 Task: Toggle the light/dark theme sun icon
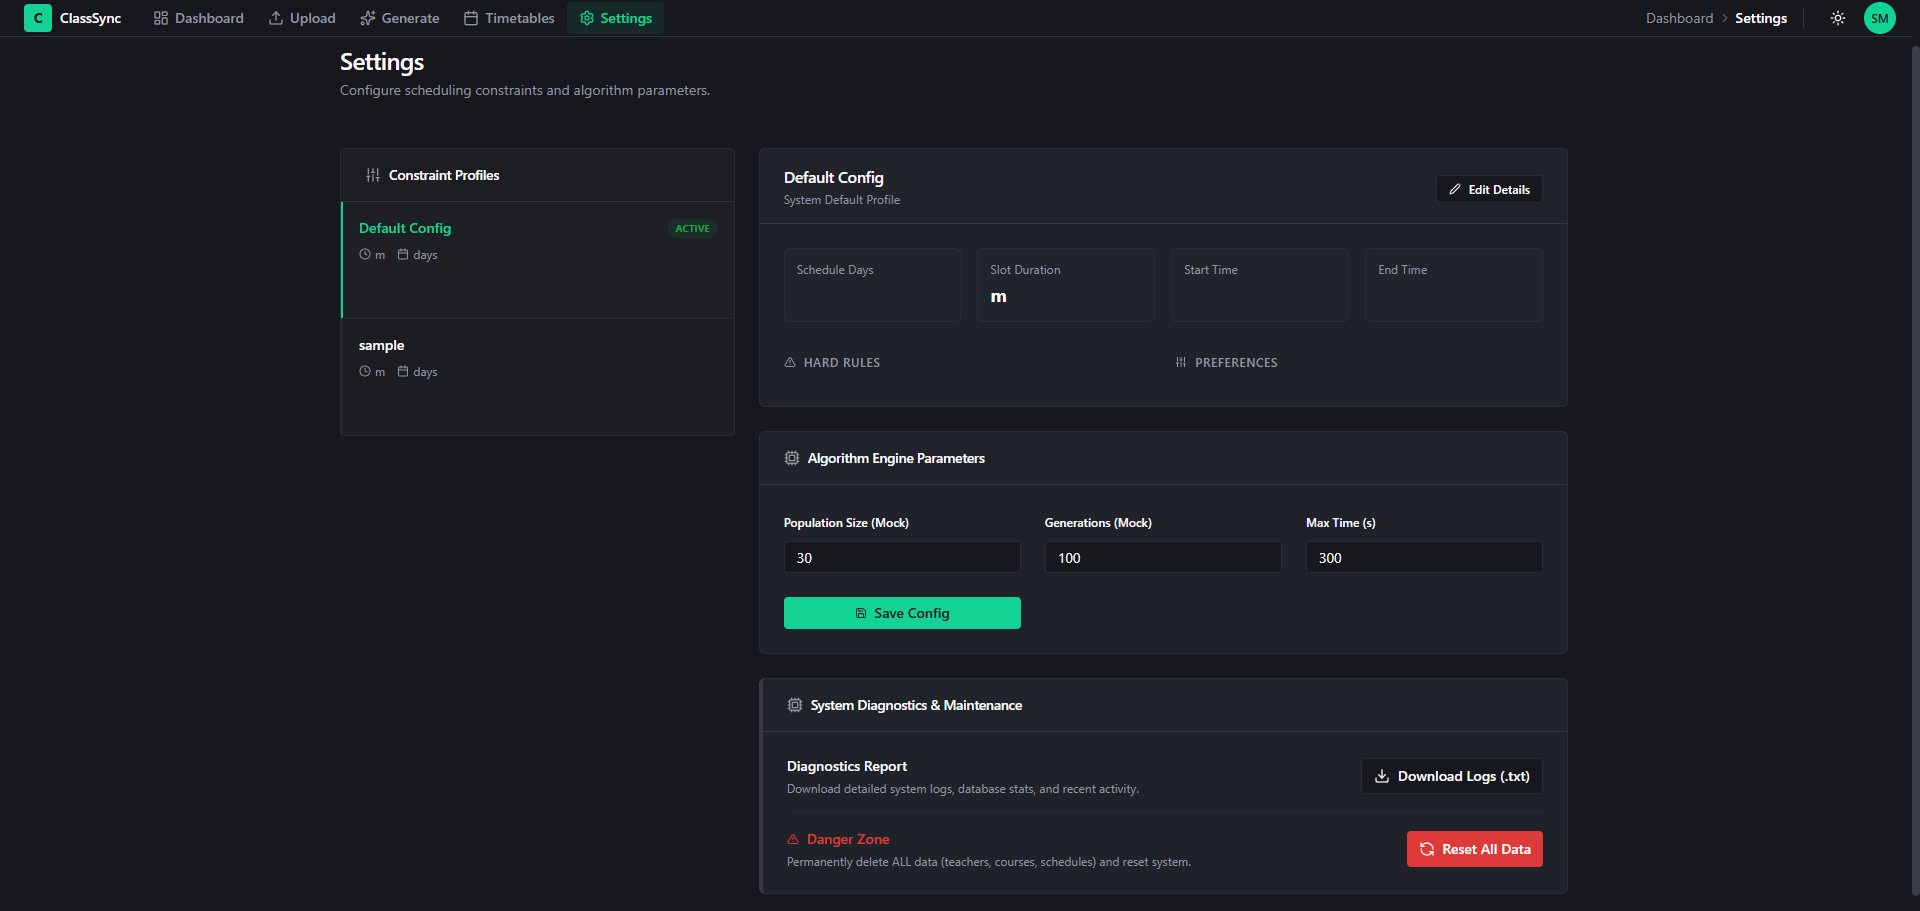click(1837, 18)
